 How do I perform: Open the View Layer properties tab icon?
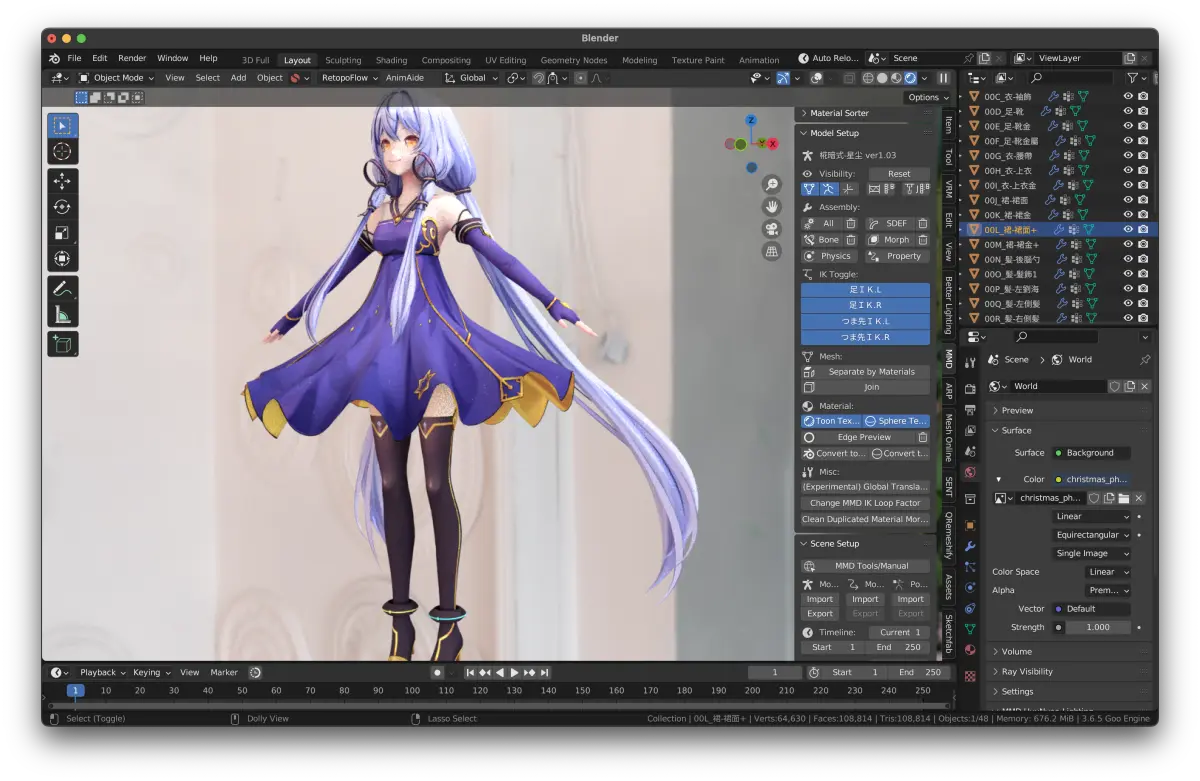[970, 430]
